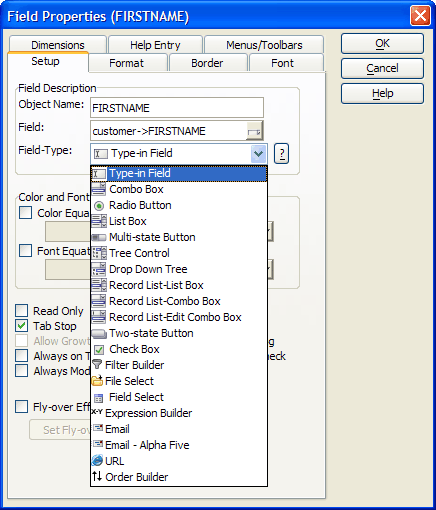Close the Field Properties dialog

pyautogui.click(x=420, y=16)
